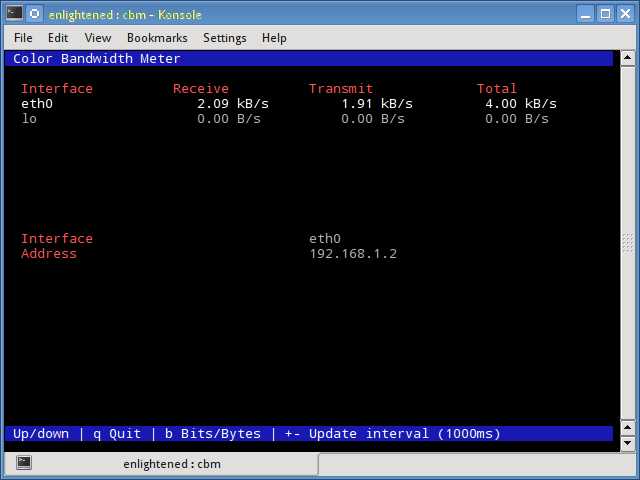Click the 192.168.1.2 address text
Screen dimensions: 640x480
tap(353, 253)
